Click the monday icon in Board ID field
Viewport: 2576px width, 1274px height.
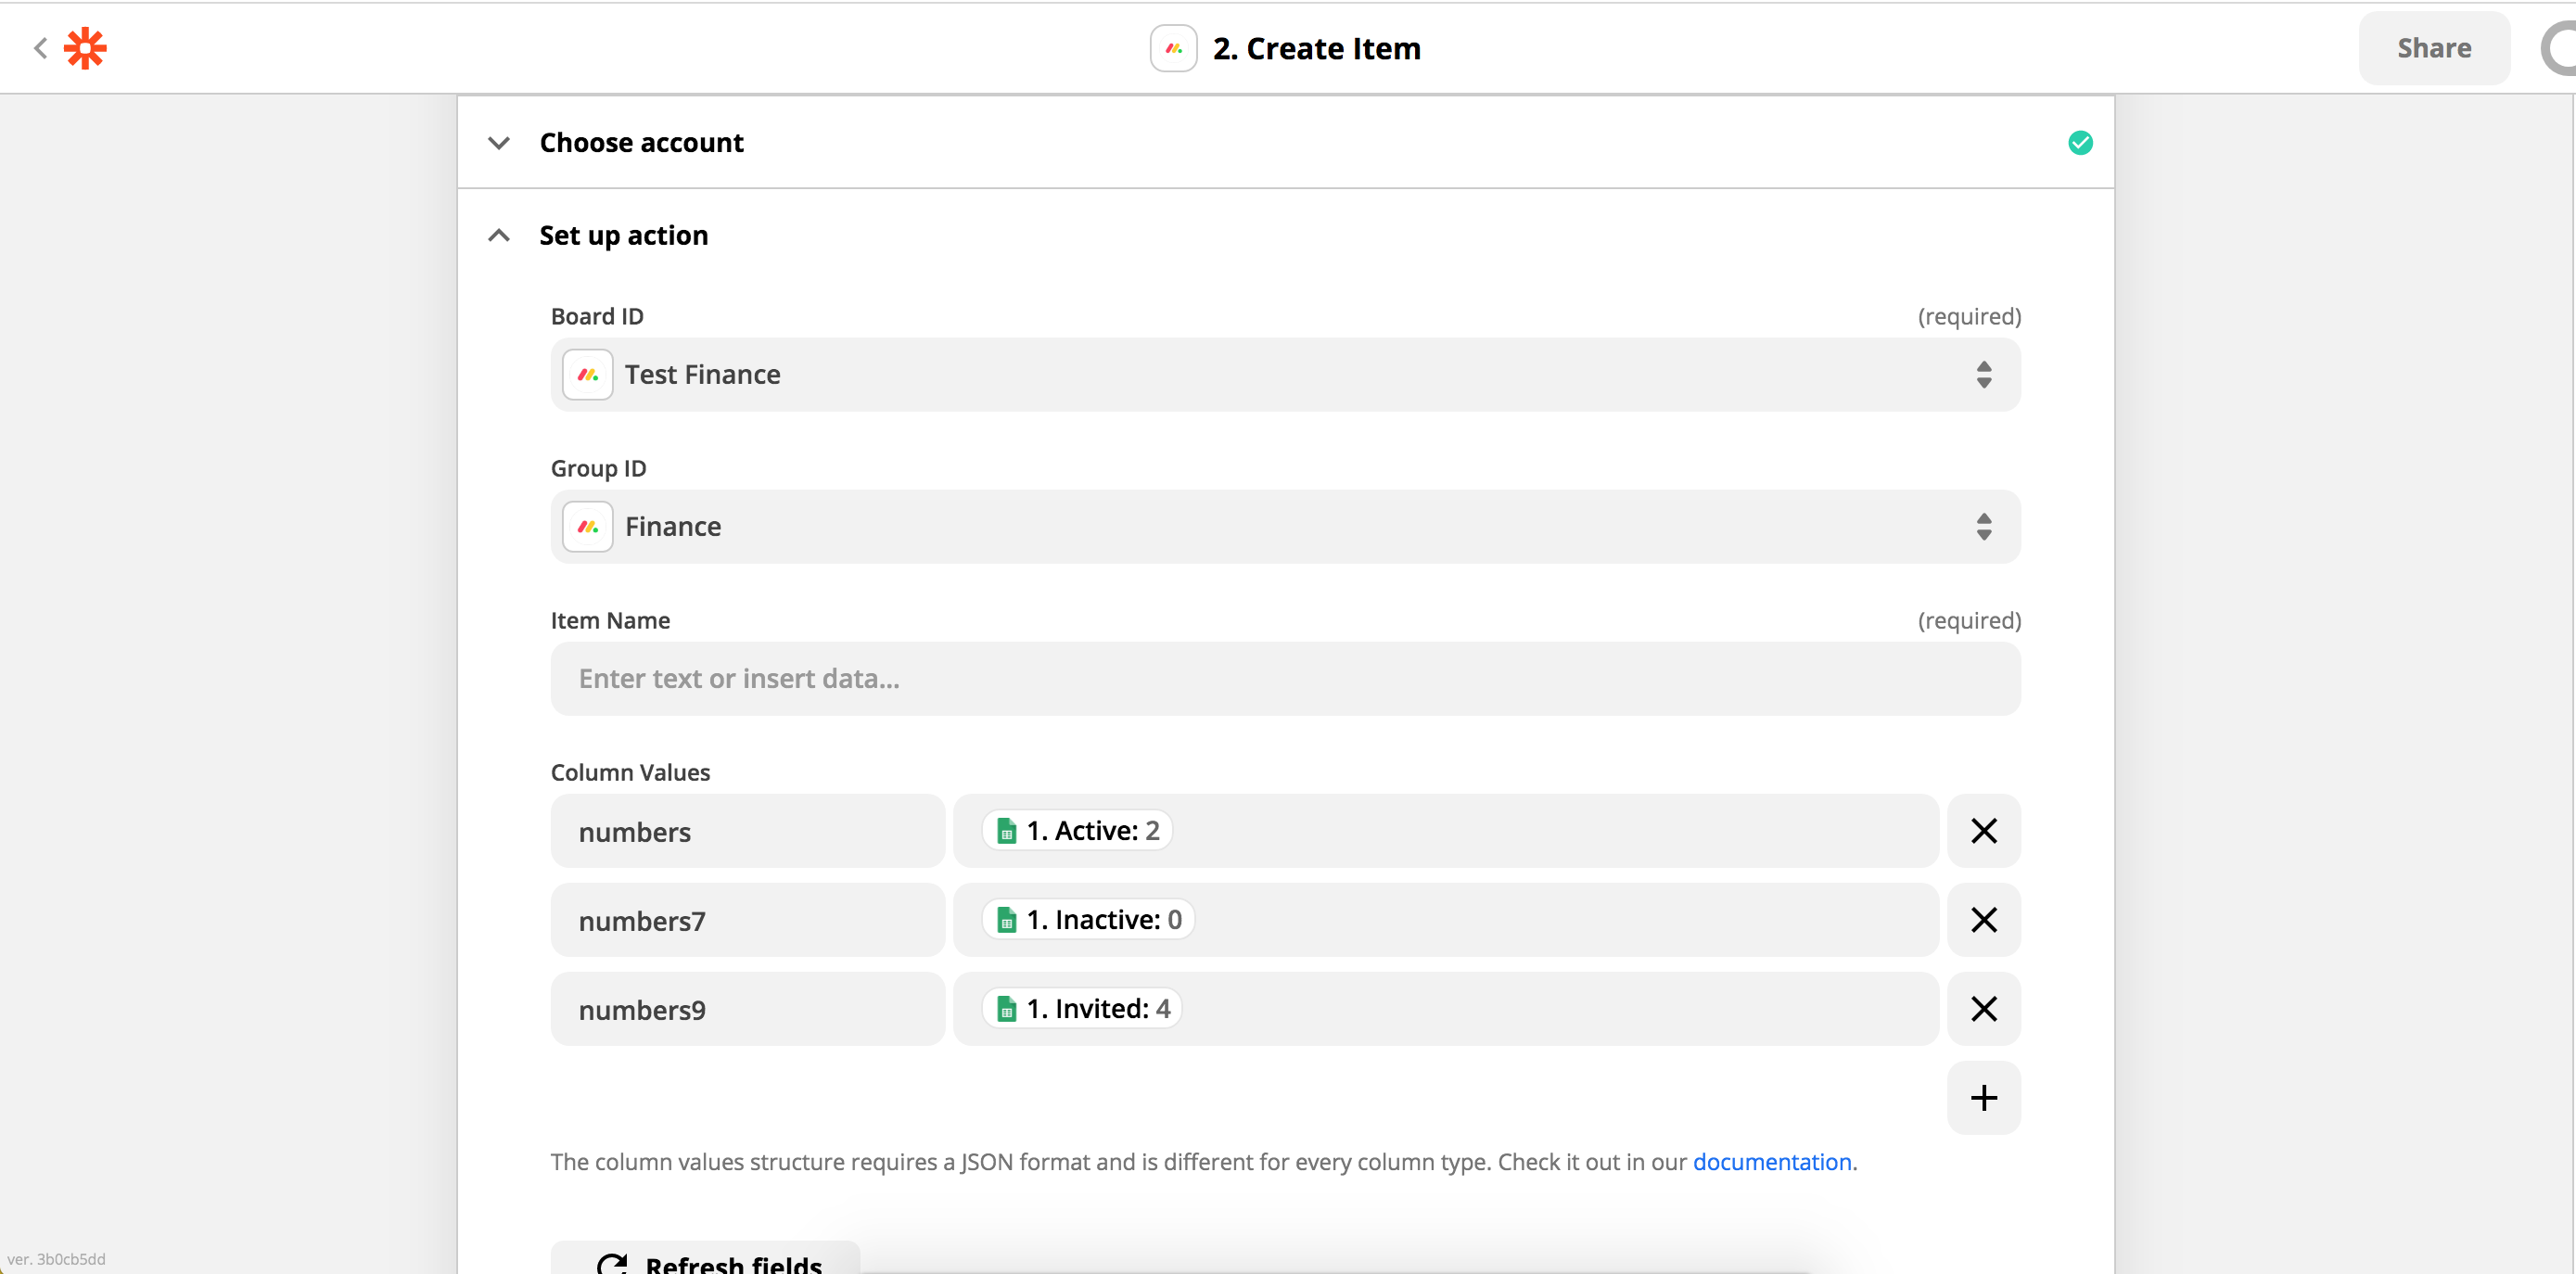click(x=588, y=375)
